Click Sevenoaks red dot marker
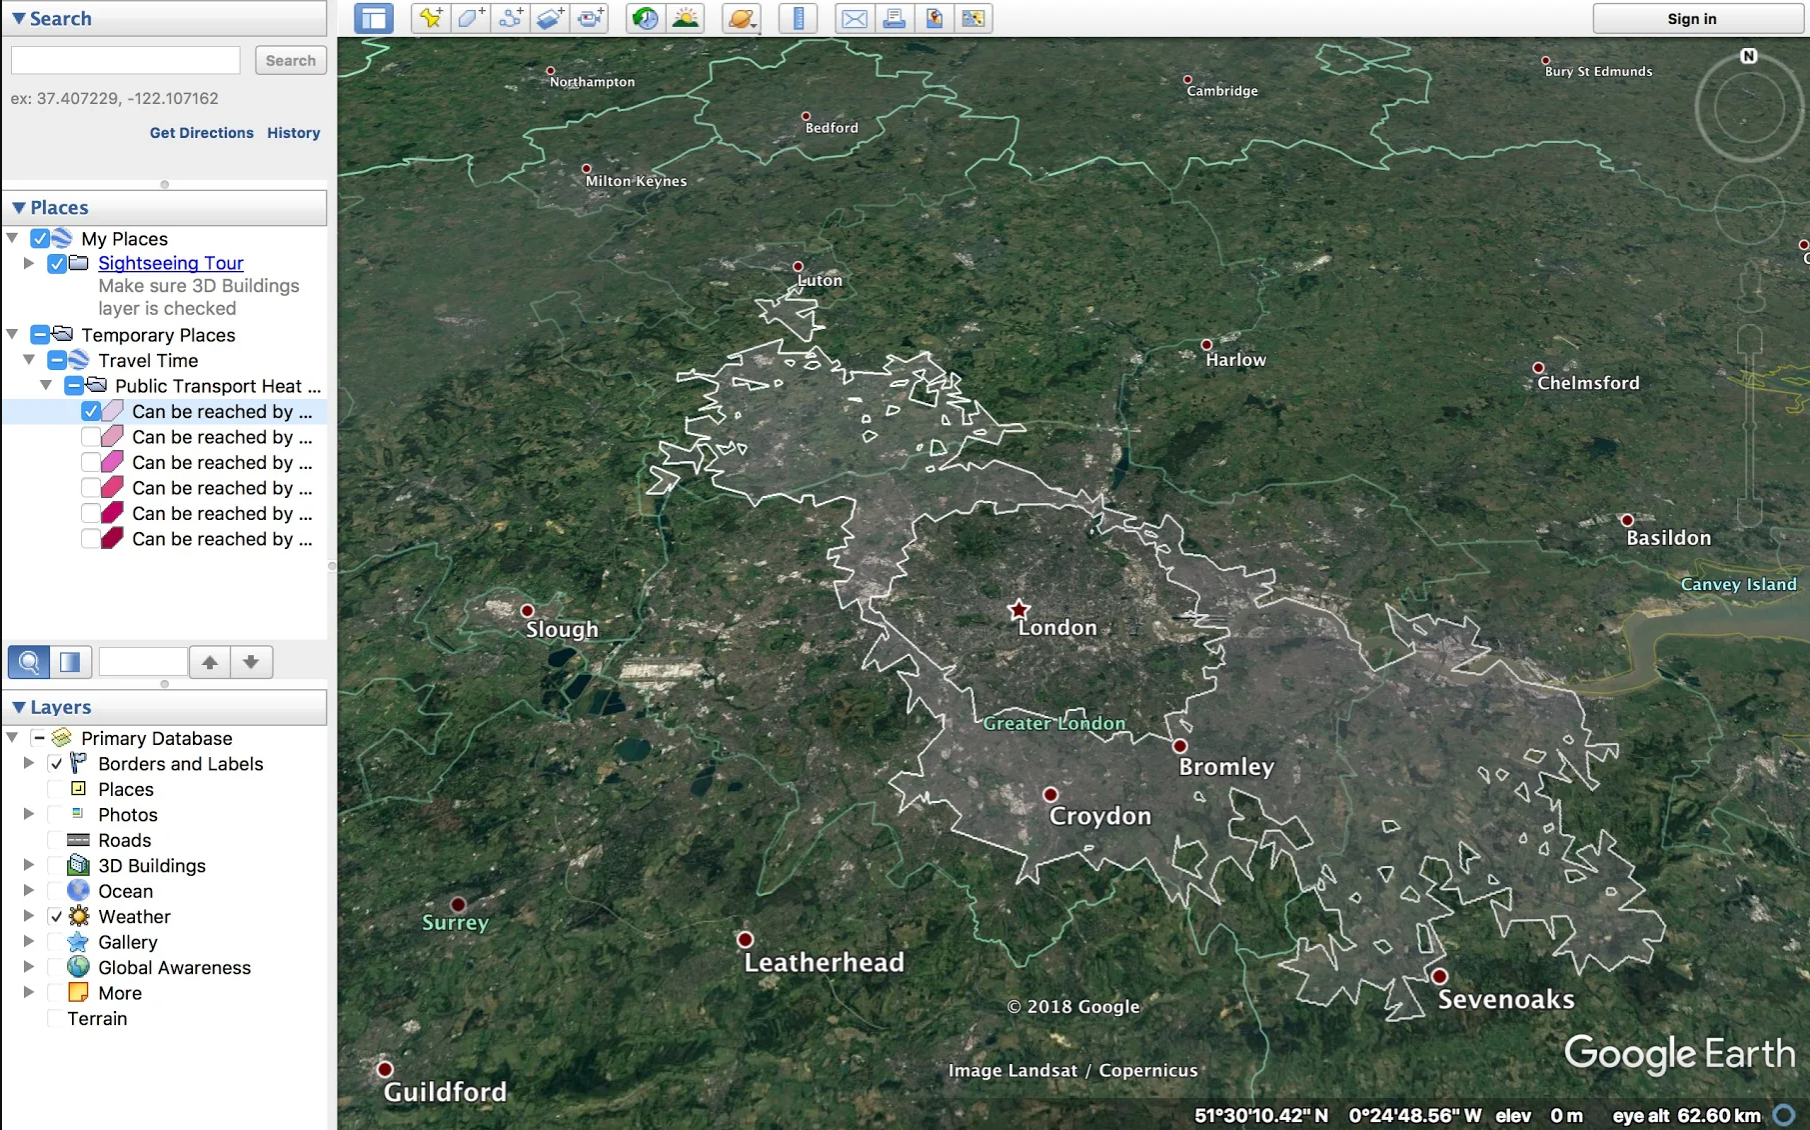Screen dimensions: 1810x1130 pyautogui.click(x=1439, y=976)
